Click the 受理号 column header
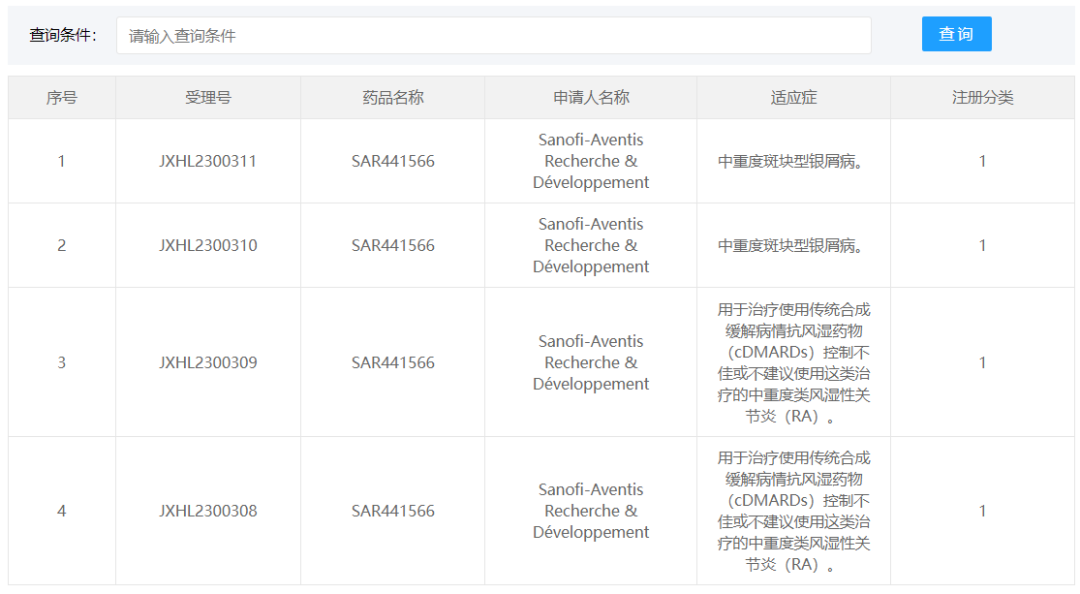This screenshot has width=1080, height=594. 208,98
